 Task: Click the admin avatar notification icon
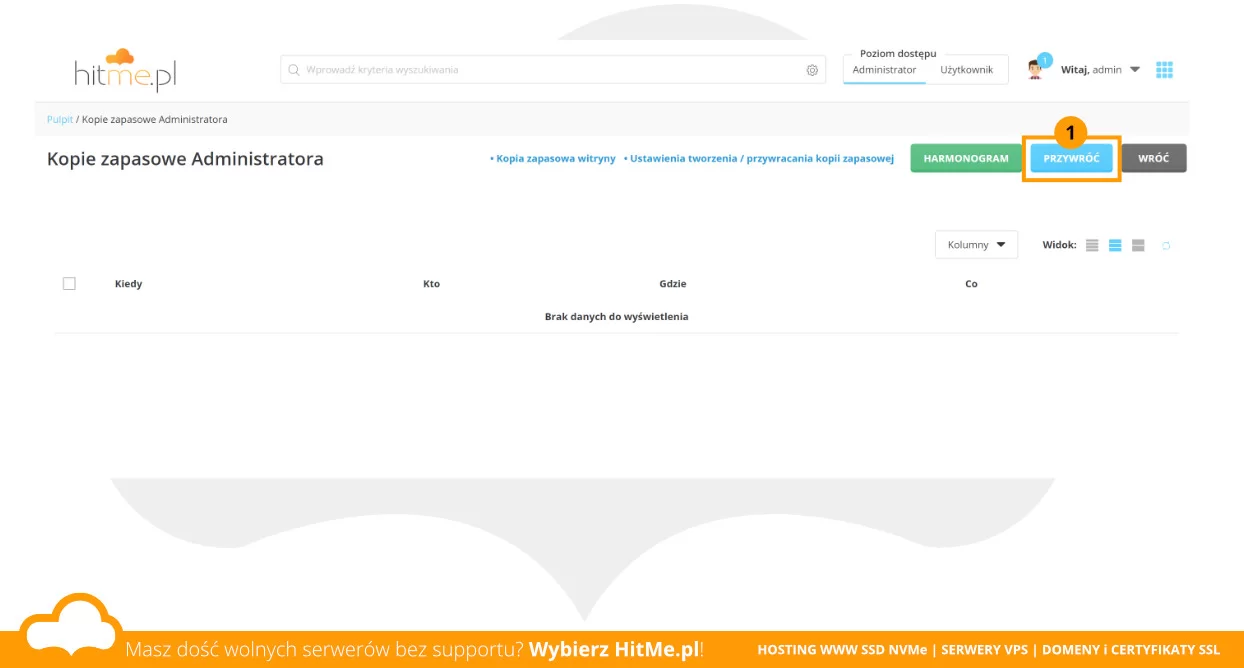1037,68
